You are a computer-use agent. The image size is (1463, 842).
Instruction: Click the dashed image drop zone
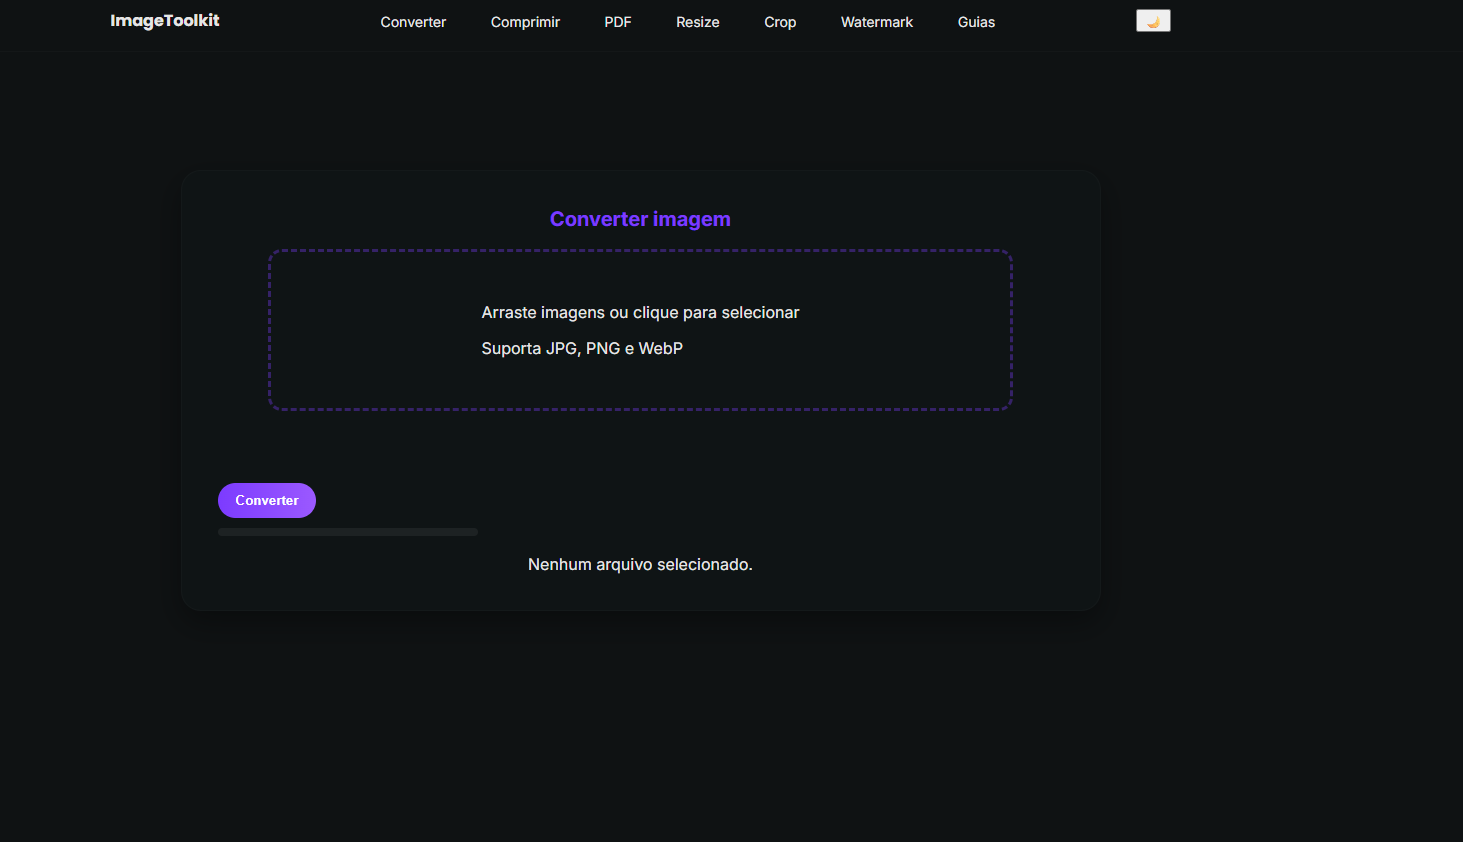(x=640, y=330)
